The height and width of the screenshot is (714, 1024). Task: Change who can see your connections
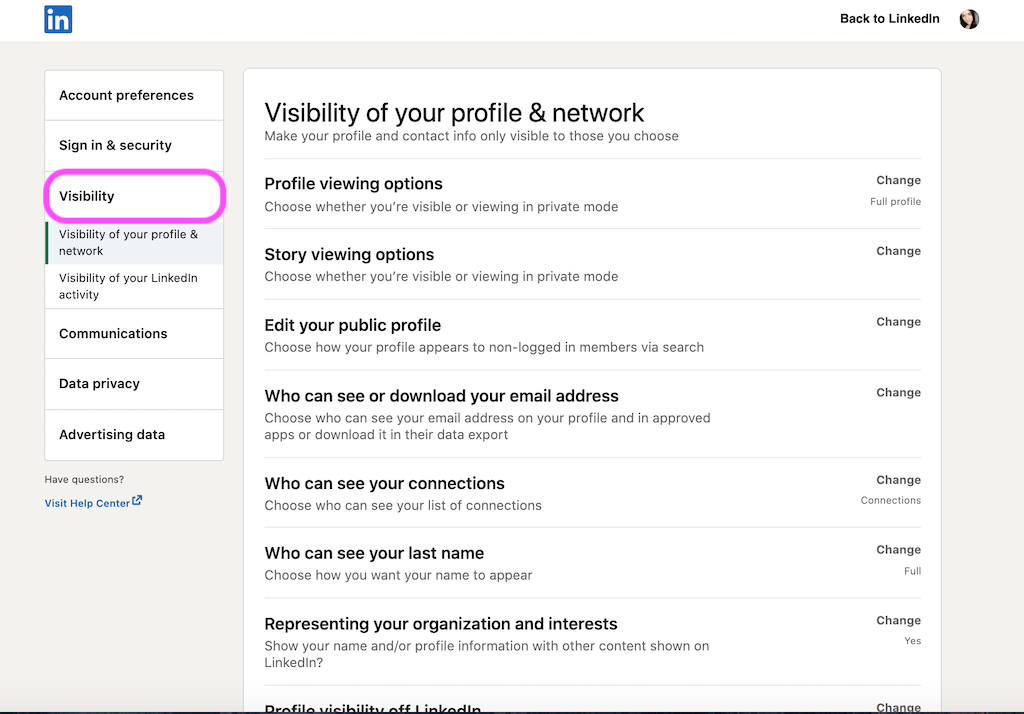click(898, 480)
